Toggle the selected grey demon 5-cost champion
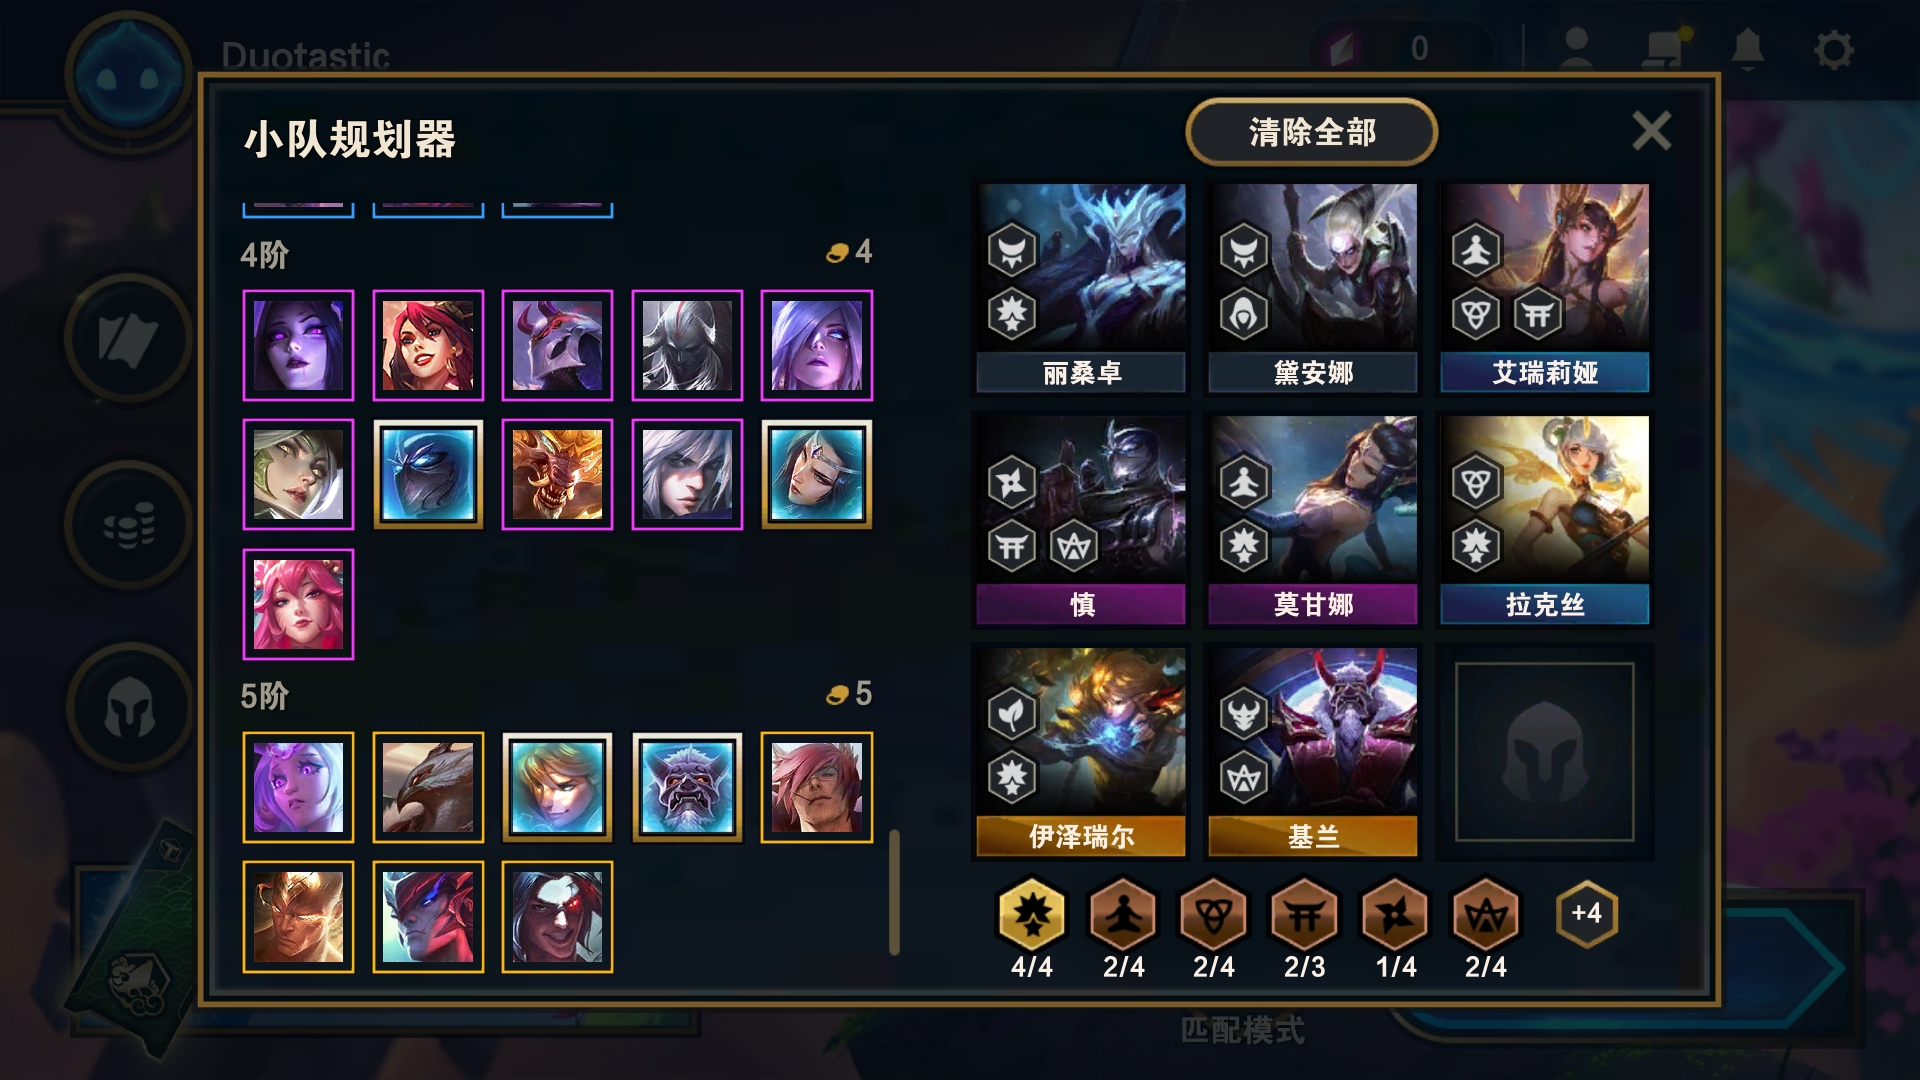This screenshot has width=1920, height=1080. coord(687,788)
